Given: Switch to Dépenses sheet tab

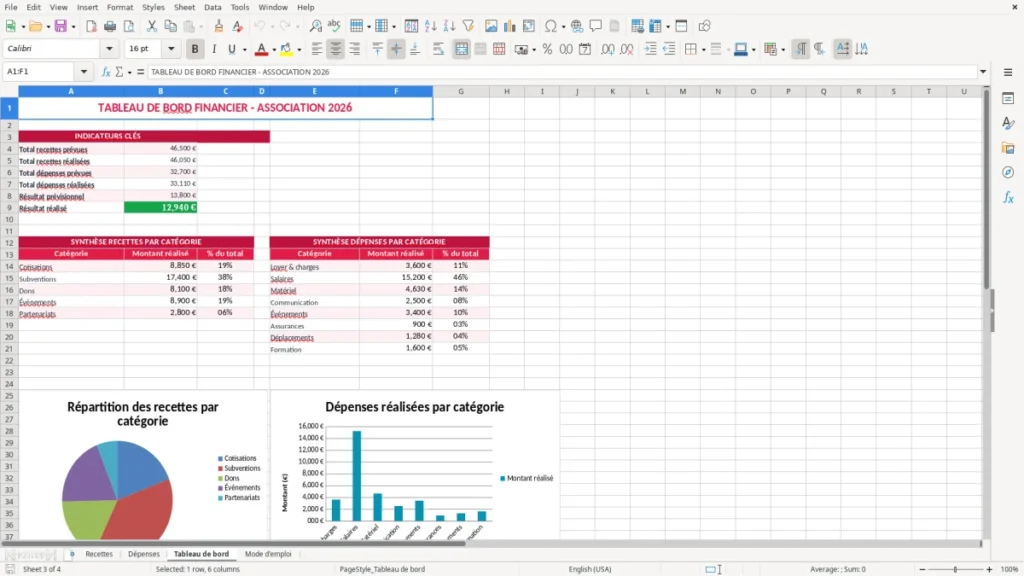Looking at the screenshot, I should coord(144,554).
